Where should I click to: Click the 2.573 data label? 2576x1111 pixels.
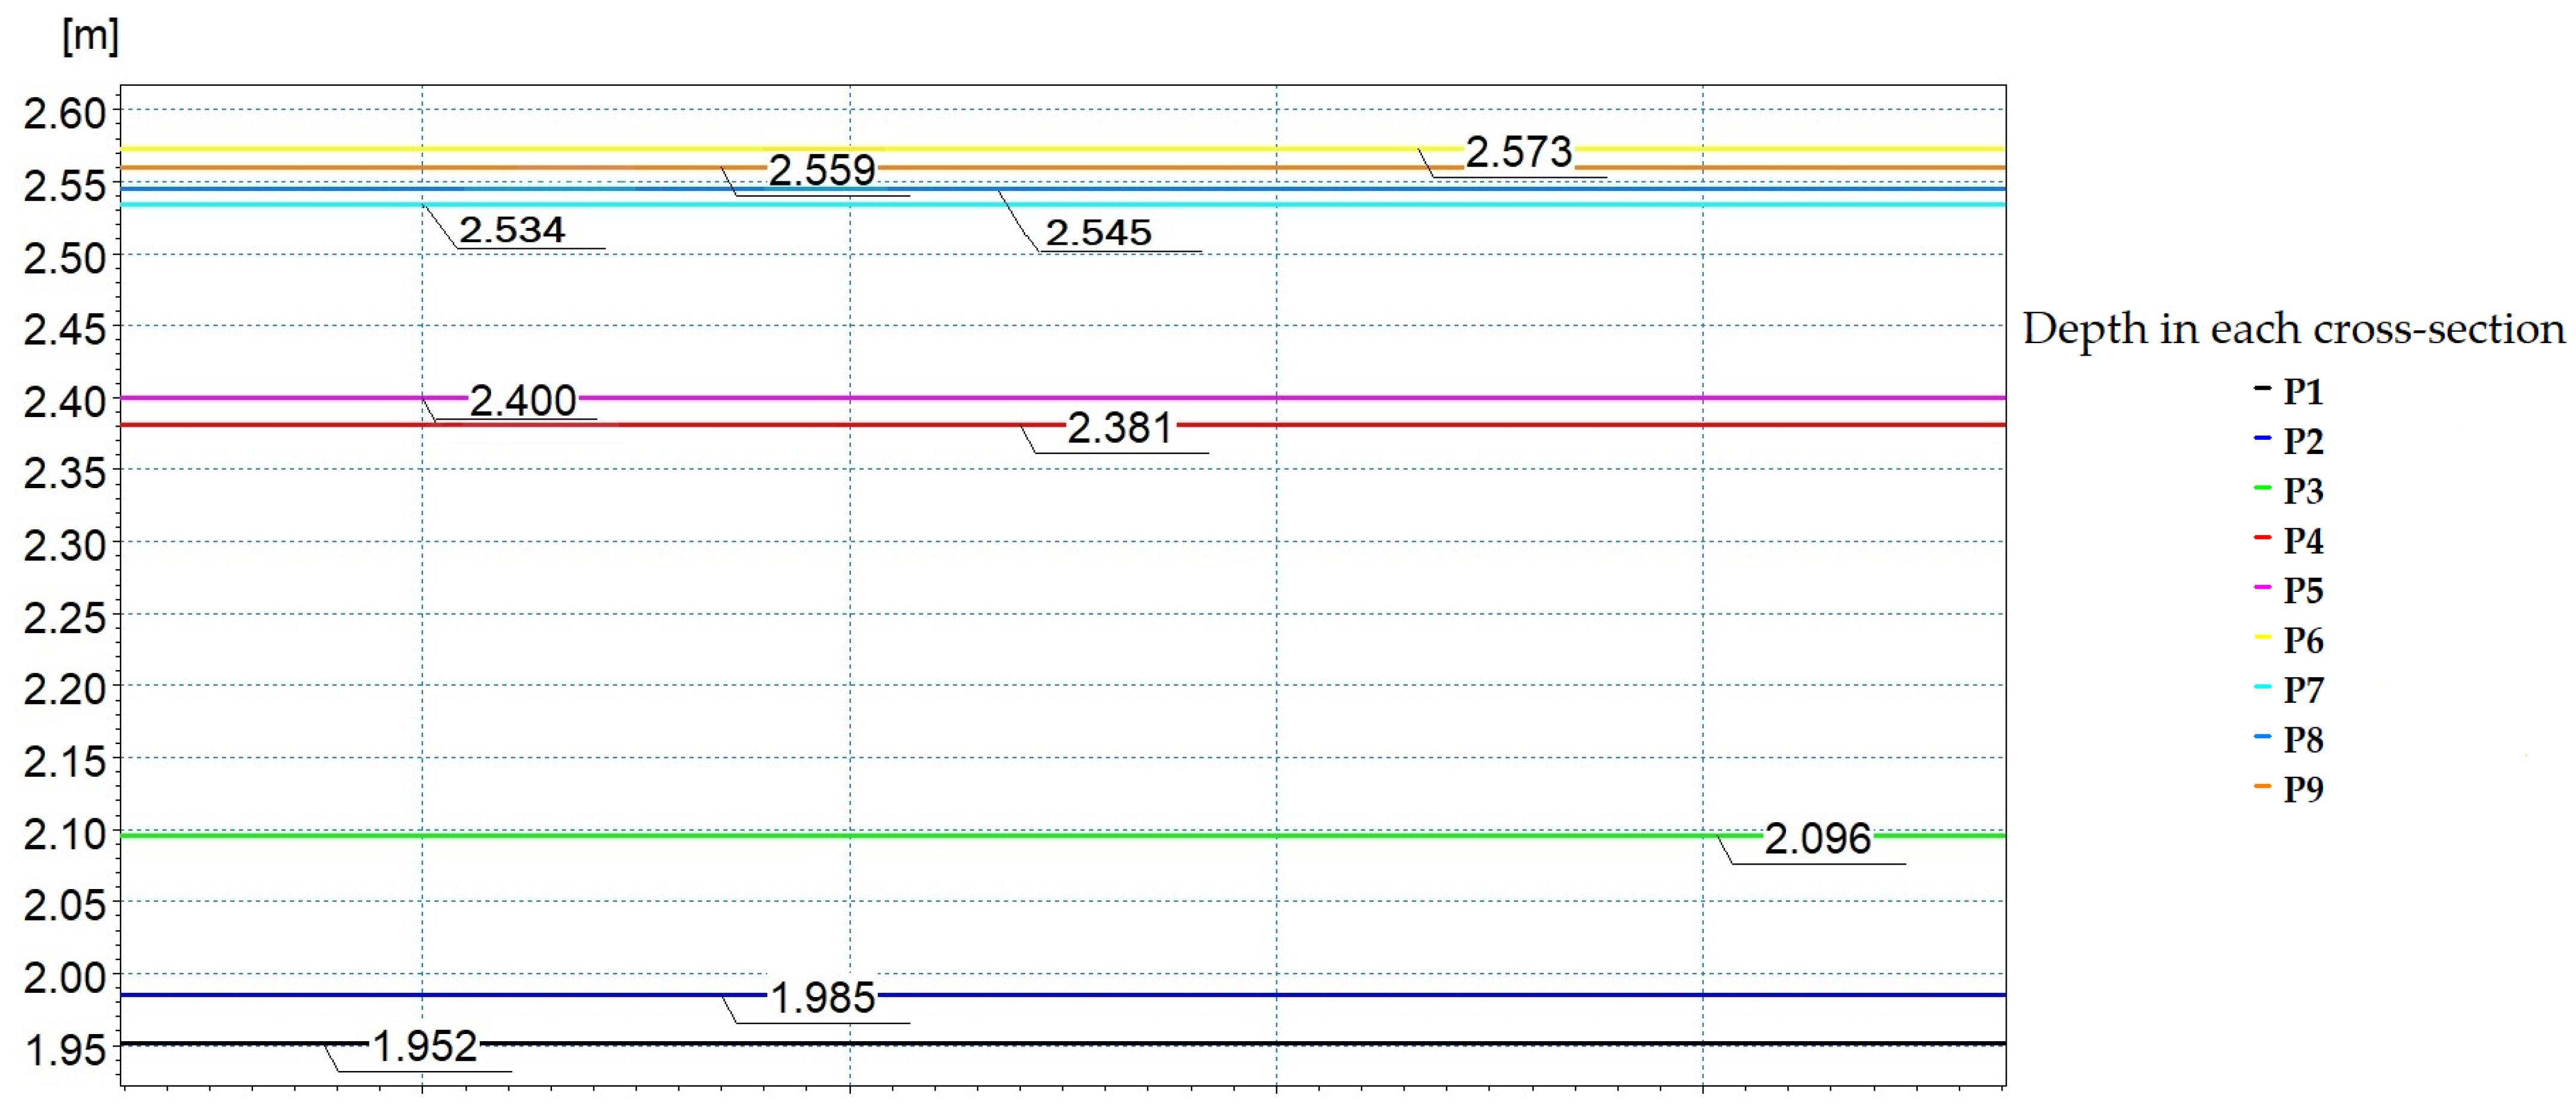1518,153
